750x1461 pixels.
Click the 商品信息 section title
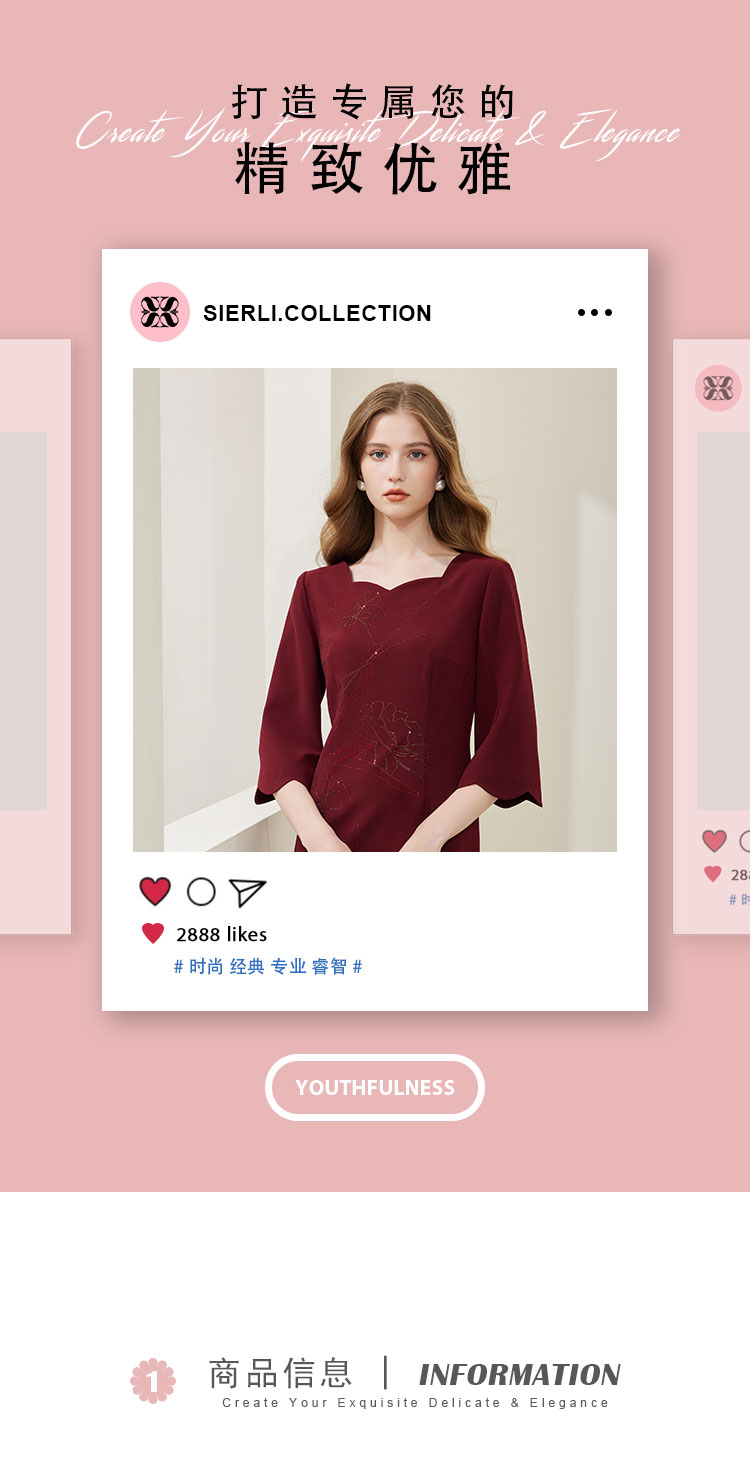click(x=281, y=1373)
